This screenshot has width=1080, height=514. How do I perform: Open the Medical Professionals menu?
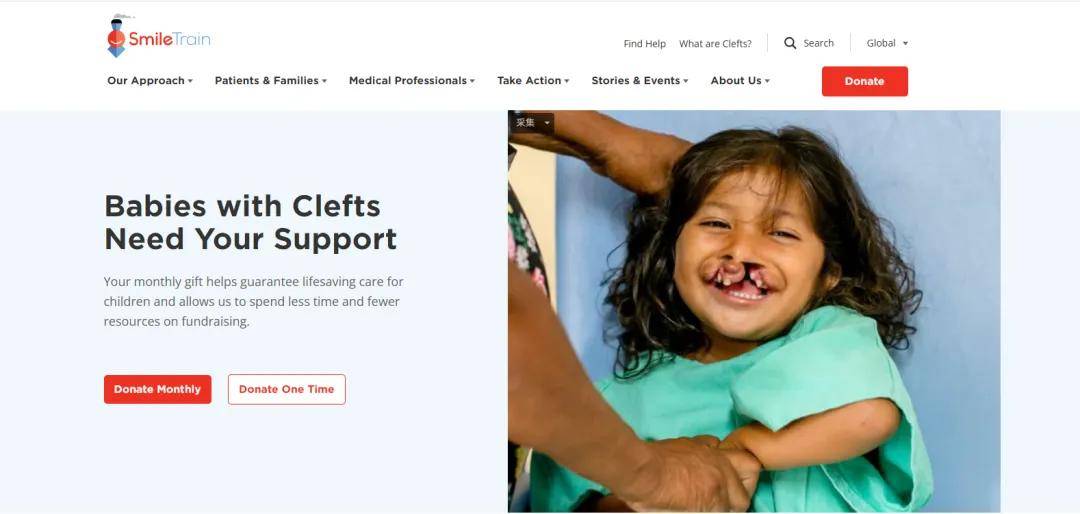(x=412, y=81)
